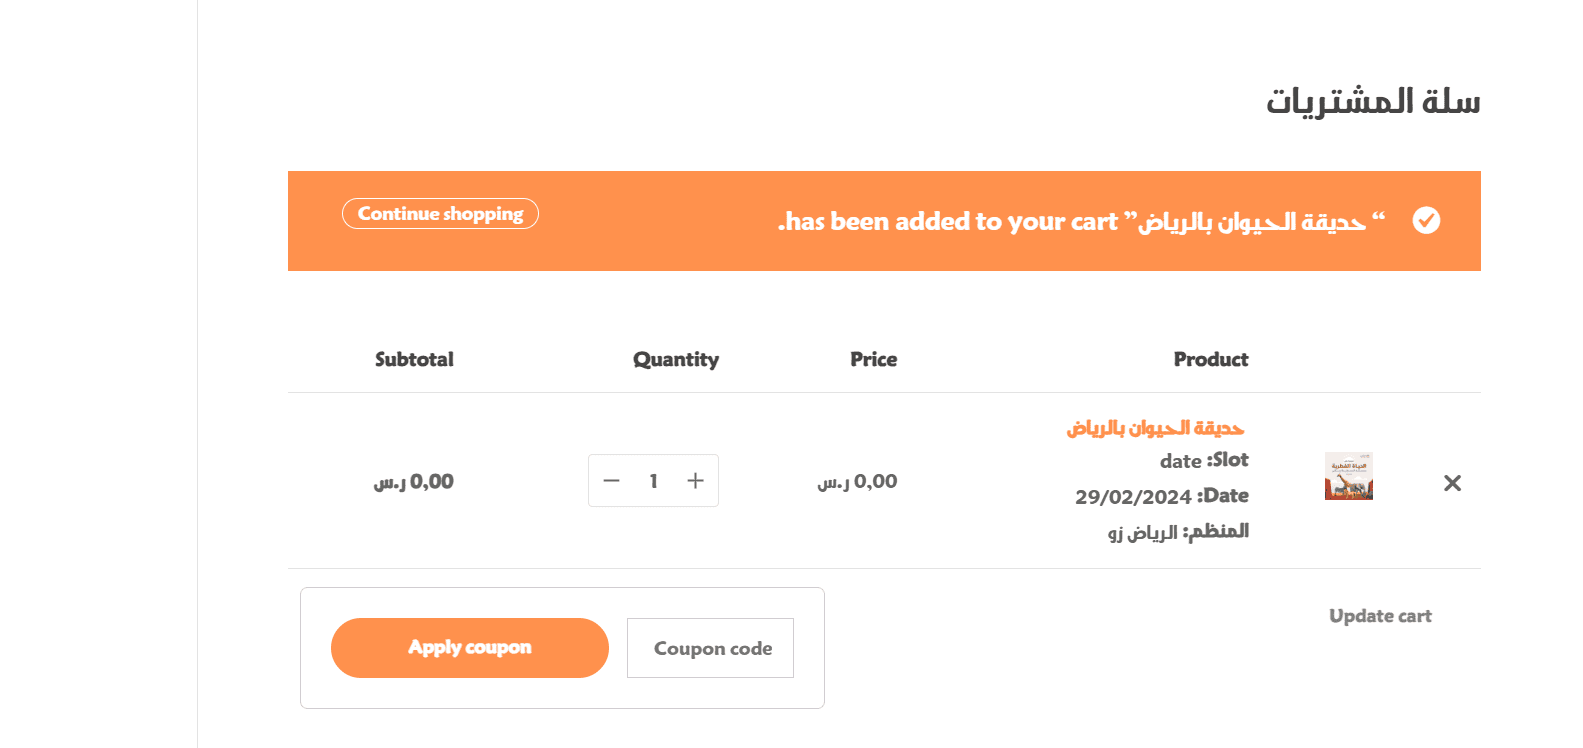Viewport: 1583px width, 748px height.
Task: Click the Price column header
Action: coord(874,359)
